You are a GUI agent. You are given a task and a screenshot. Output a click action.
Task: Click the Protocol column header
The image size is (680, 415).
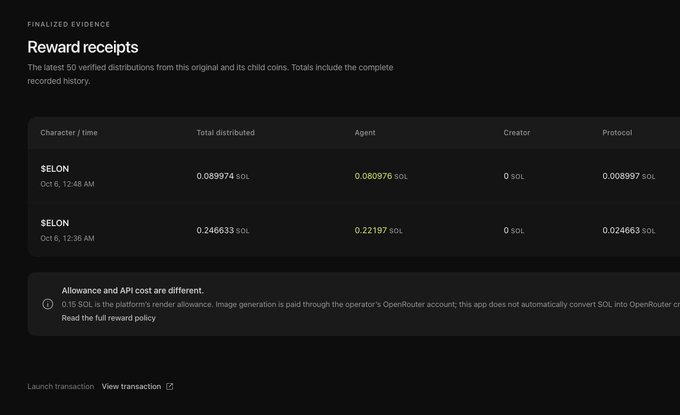[617, 133]
